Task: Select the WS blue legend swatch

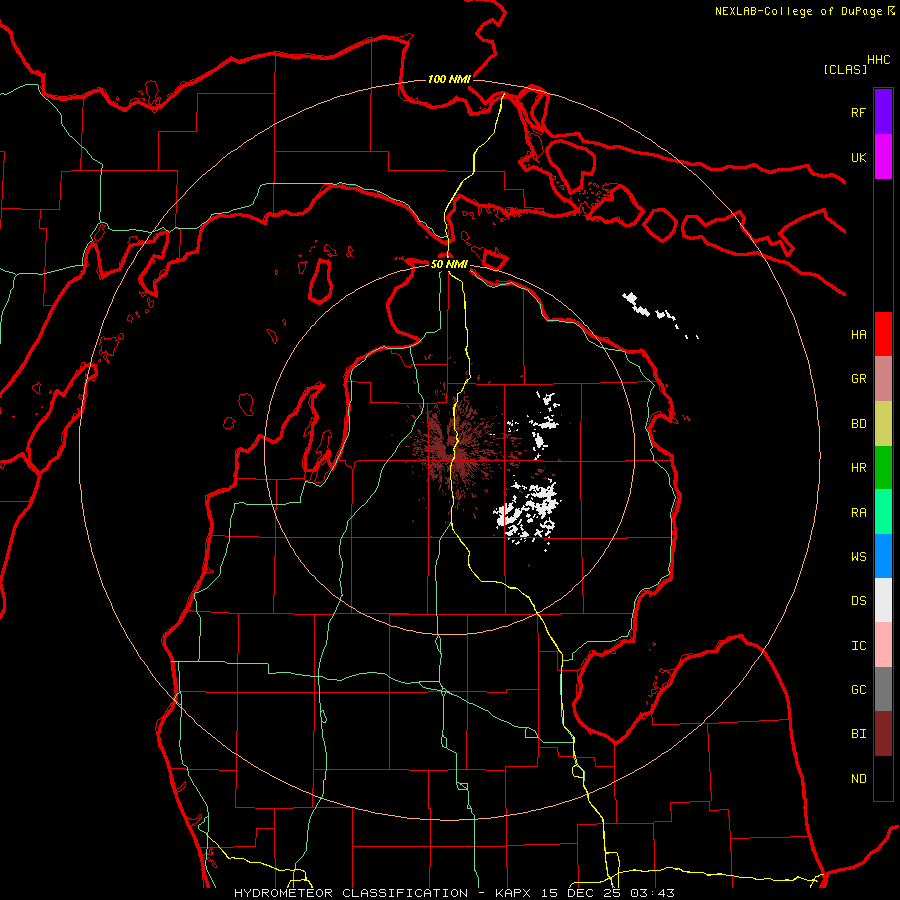Action: coord(883,556)
